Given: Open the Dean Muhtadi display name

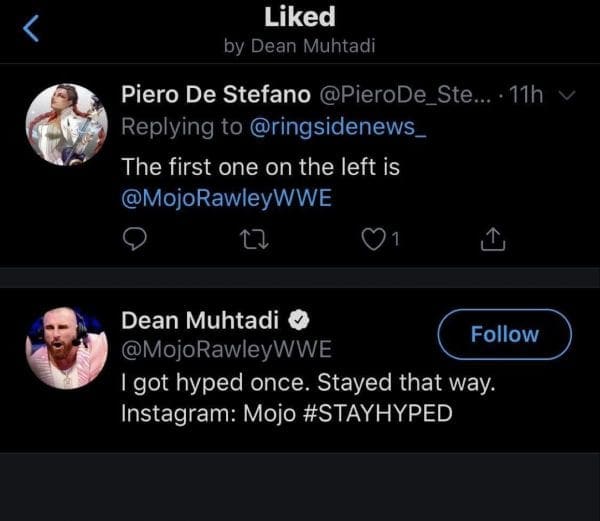Looking at the screenshot, I should pos(200,321).
